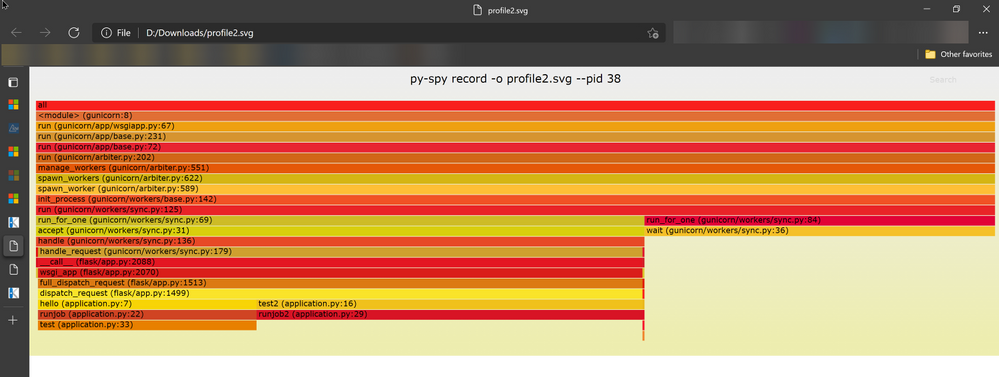Click the address bar showing D:/Downloads/profile2.svg
Image resolution: width=999 pixels, height=377 pixels.
378,33
